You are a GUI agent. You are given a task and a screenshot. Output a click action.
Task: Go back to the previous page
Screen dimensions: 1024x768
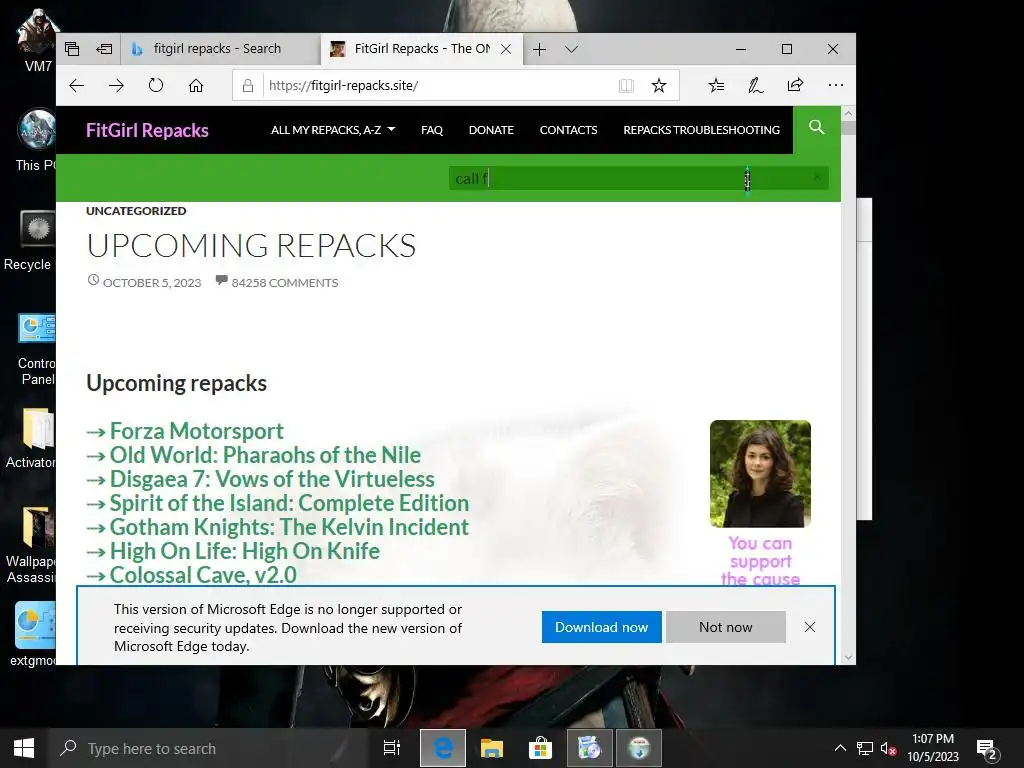pos(76,86)
